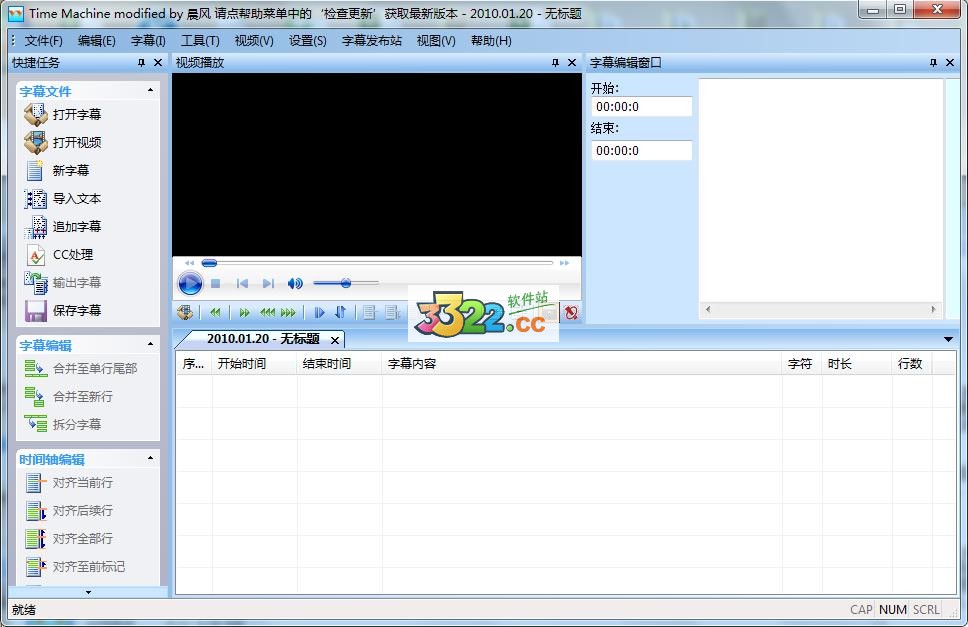Open the 帮助(H) menu
Screen dimensions: 968x627
(491, 41)
